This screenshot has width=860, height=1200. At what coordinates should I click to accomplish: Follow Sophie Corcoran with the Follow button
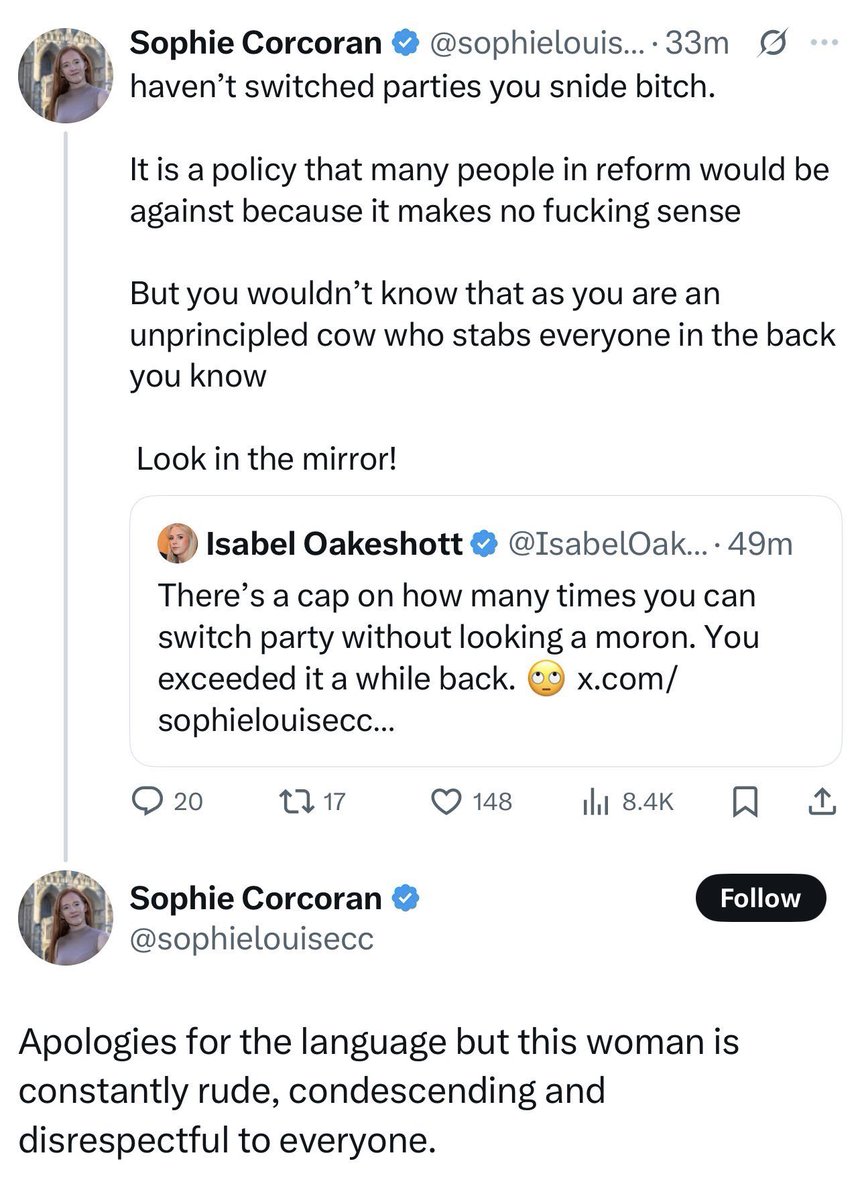click(x=761, y=898)
